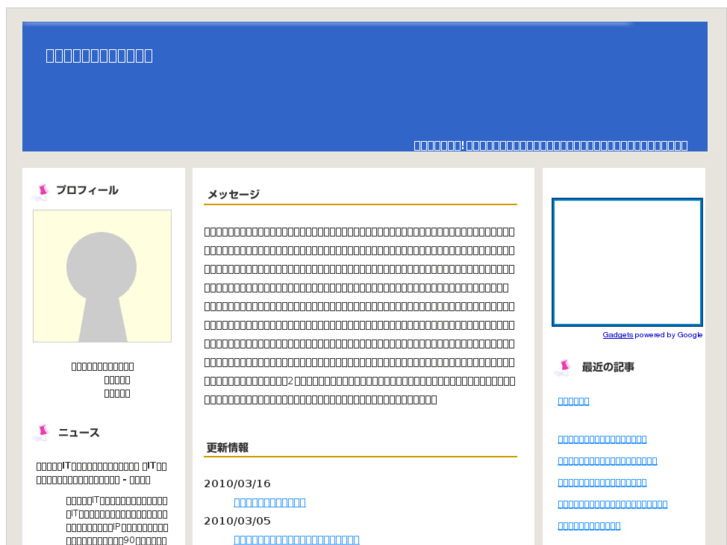
Task: Click the 更新情報 section heading
Action: [227, 448]
